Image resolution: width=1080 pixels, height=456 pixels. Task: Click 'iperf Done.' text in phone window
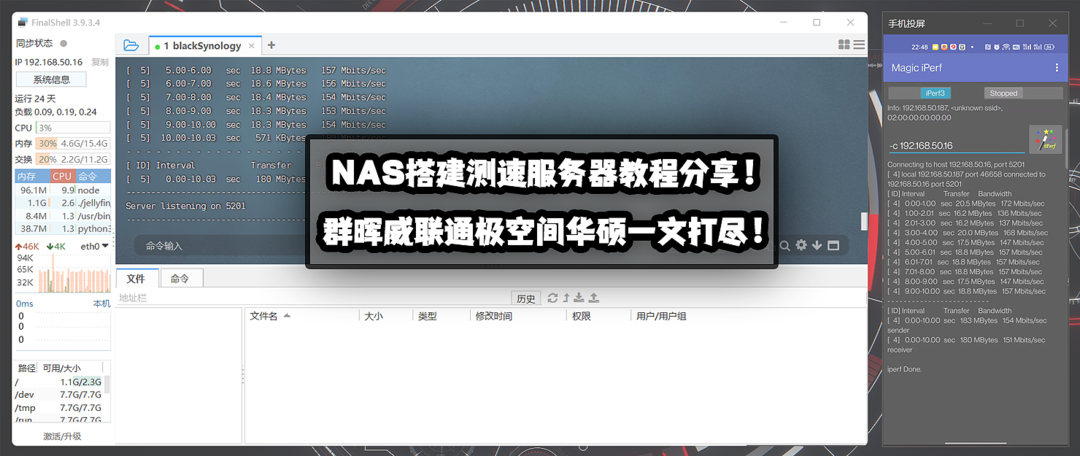[904, 369]
